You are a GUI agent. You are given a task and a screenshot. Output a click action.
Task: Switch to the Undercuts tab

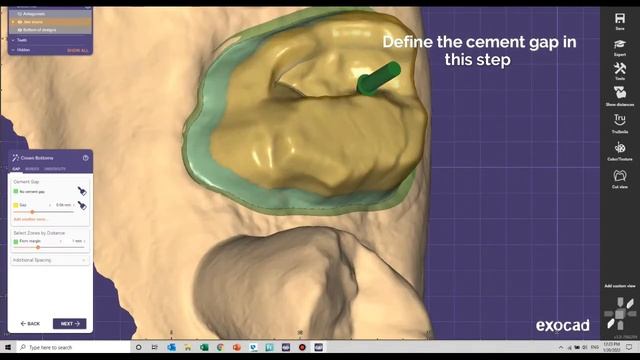(x=55, y=169)
